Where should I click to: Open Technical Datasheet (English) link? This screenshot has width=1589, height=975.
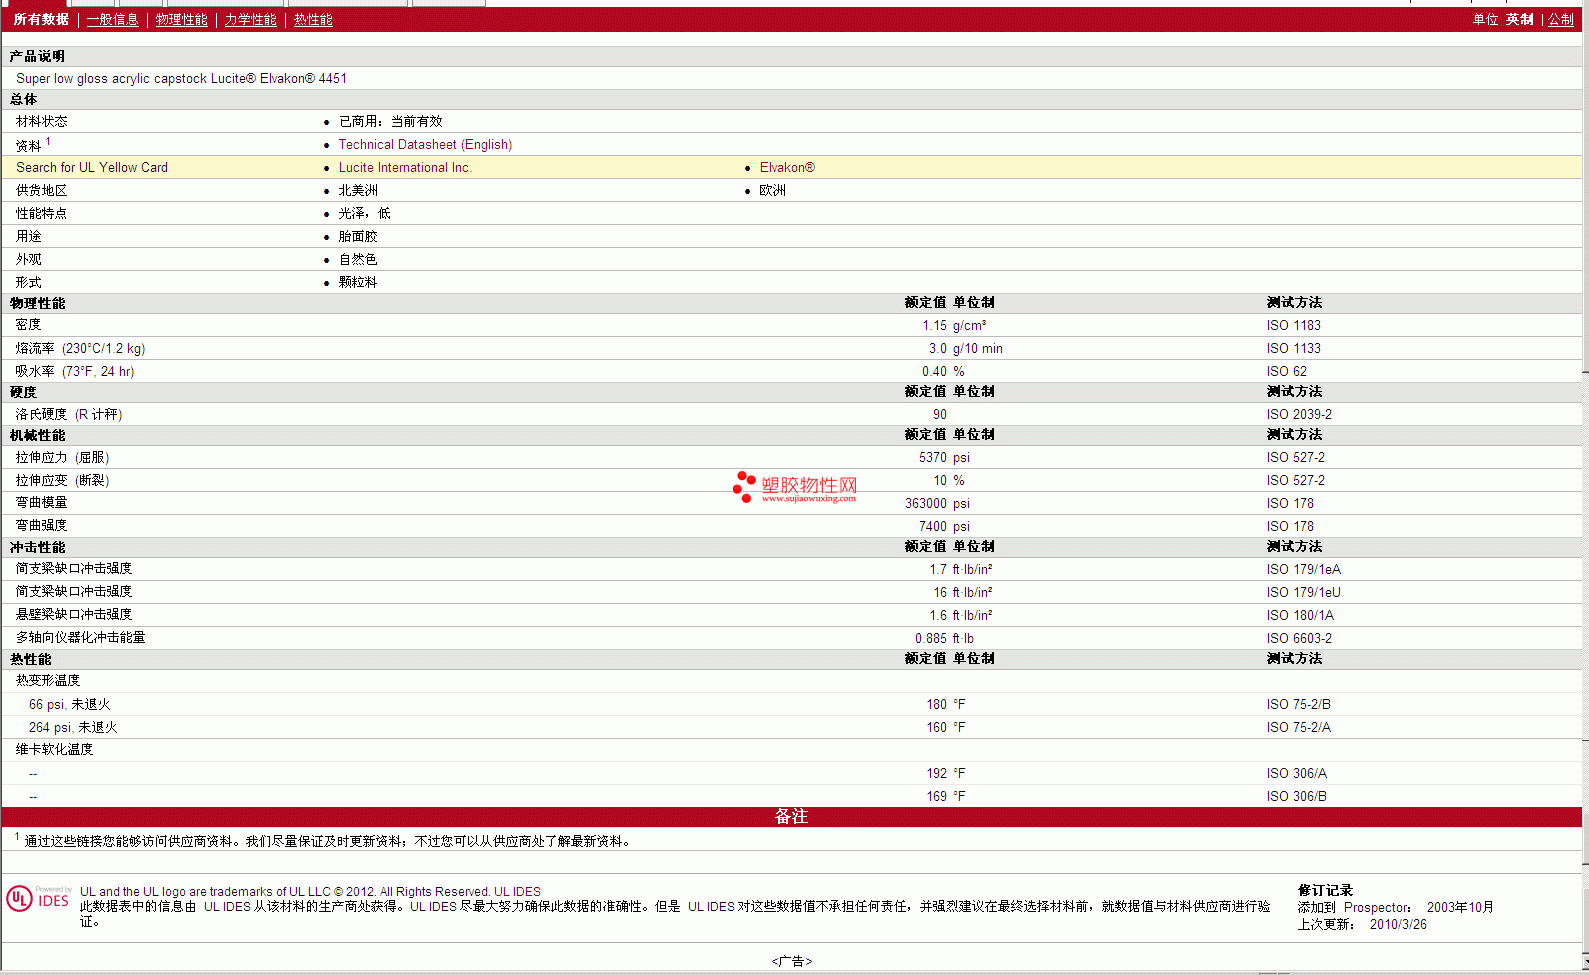tap(425, 145)
